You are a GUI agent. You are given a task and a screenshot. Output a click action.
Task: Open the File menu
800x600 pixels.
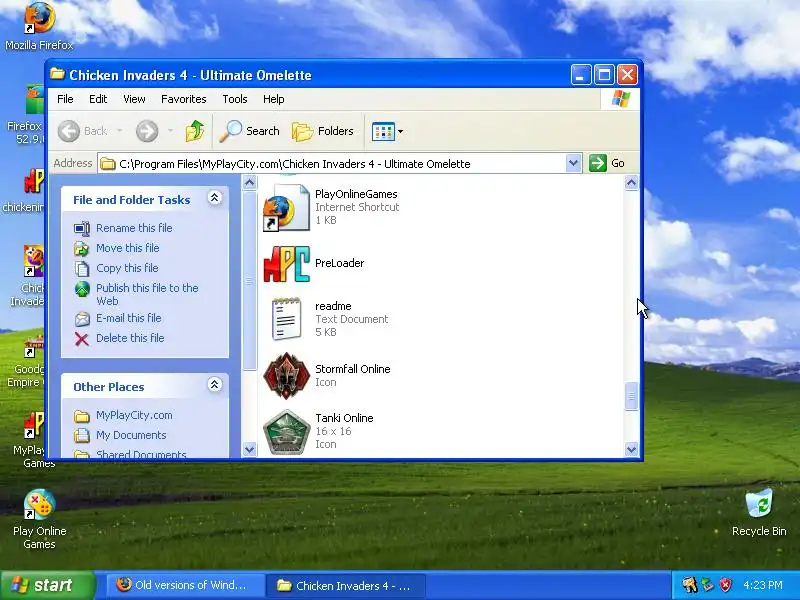(65, 99)
